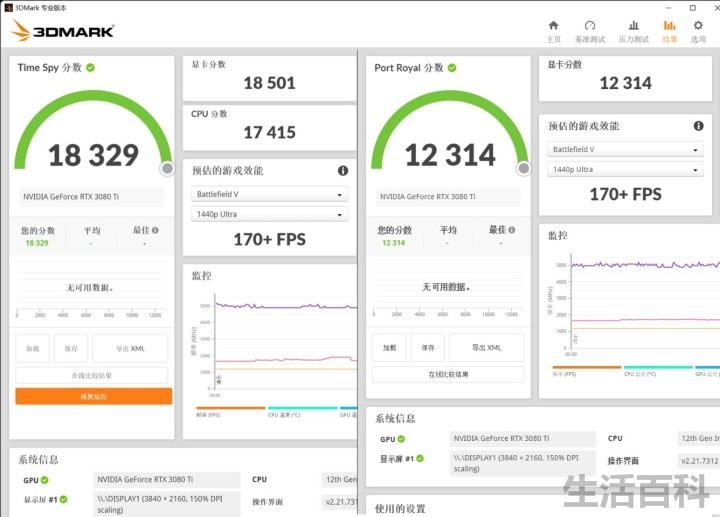Expand the Battlefield V game dropdown under Port Royal

pyautogui.click(x=625, y=149)
